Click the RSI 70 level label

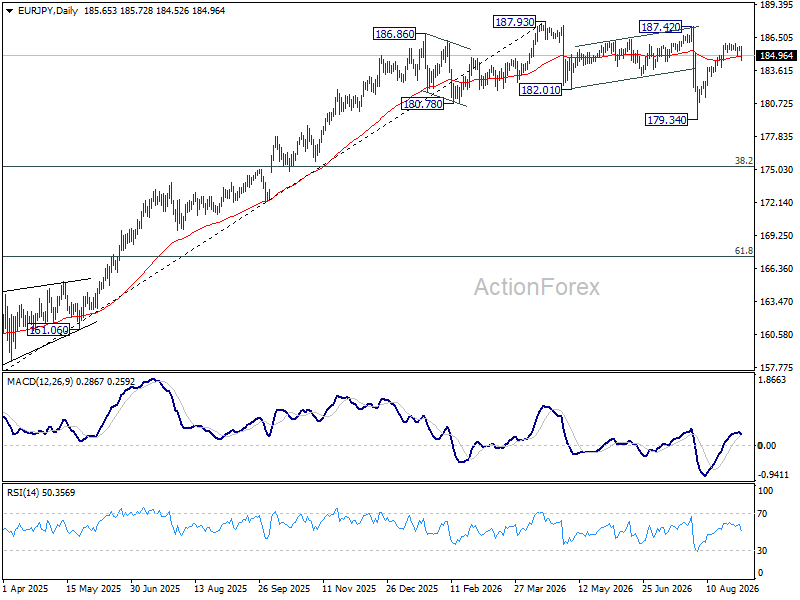click(x=762, y=514)
